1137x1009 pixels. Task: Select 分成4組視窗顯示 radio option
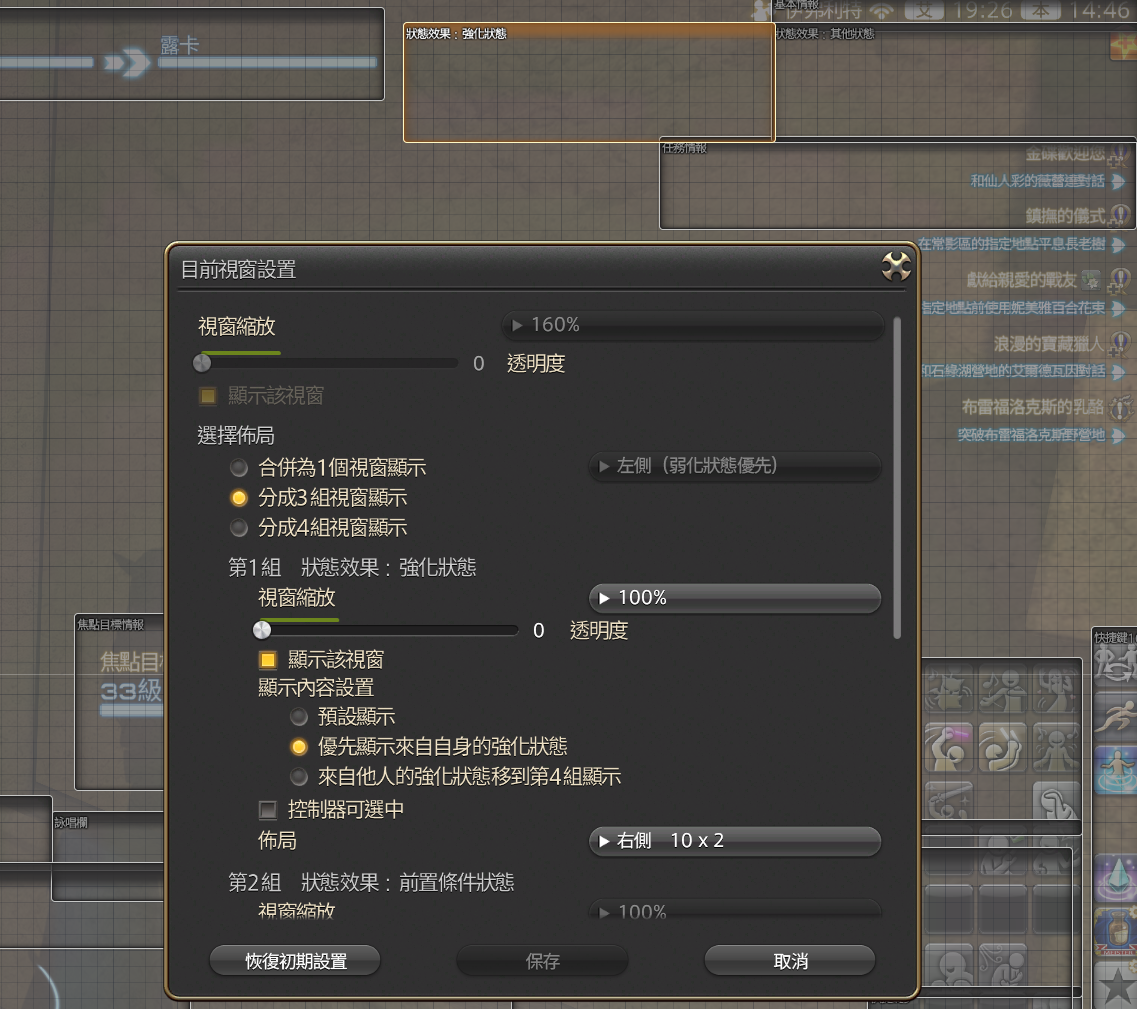point(239,527)
